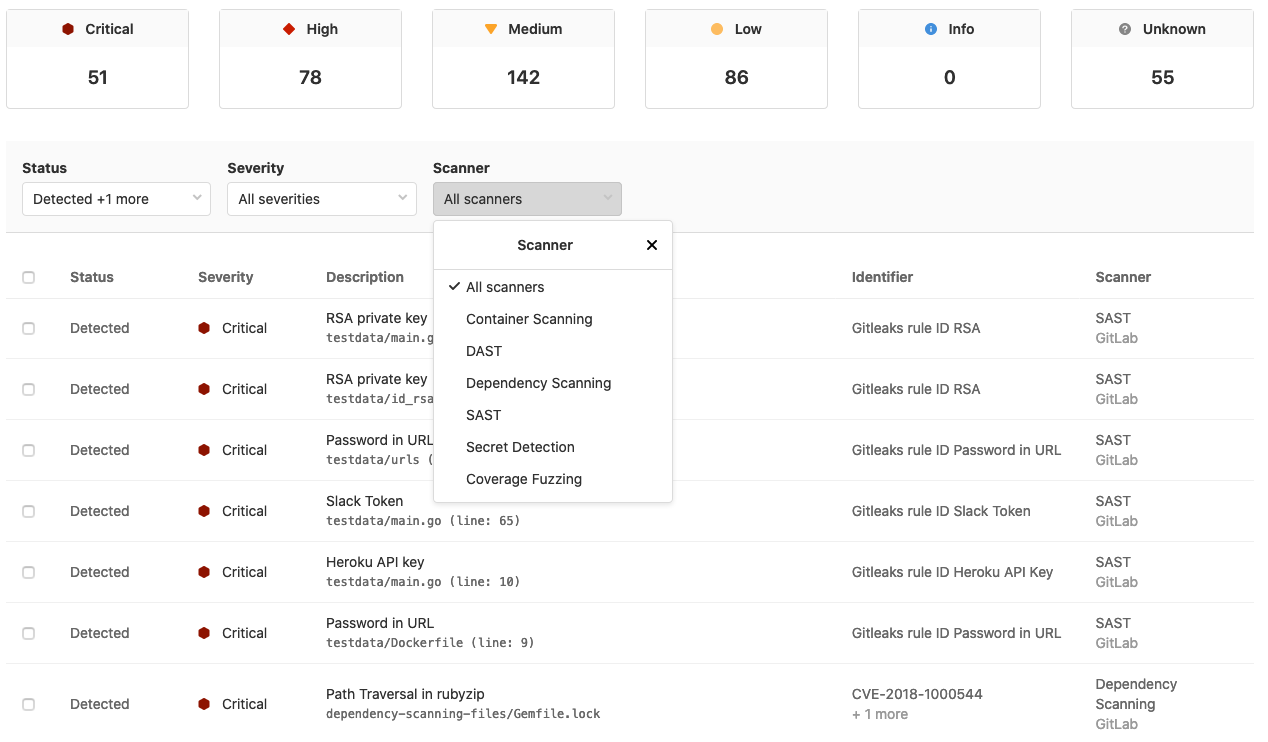Toggle the select-all checkbox in the table header
Screen dimensions: 1268x742
(x=28, y=277)
